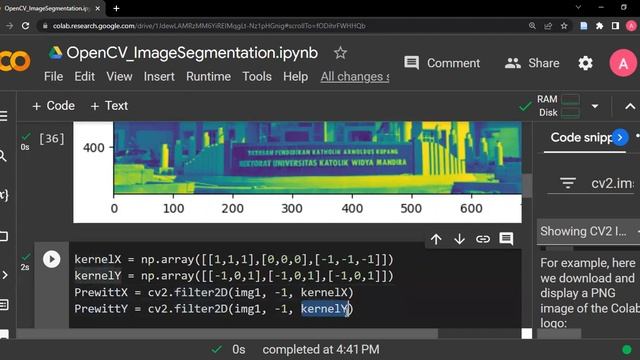Screen dimensions: 640x360
Task: Open the files folder sidebar icon
Action: (4, 236)
